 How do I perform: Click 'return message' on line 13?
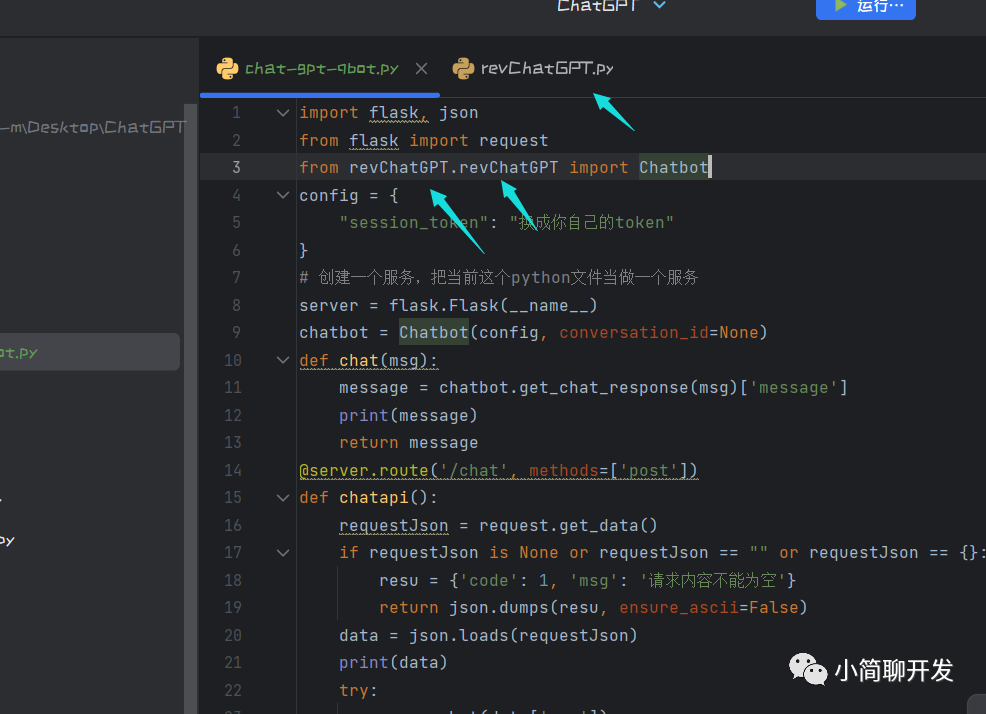coord(408,443)
